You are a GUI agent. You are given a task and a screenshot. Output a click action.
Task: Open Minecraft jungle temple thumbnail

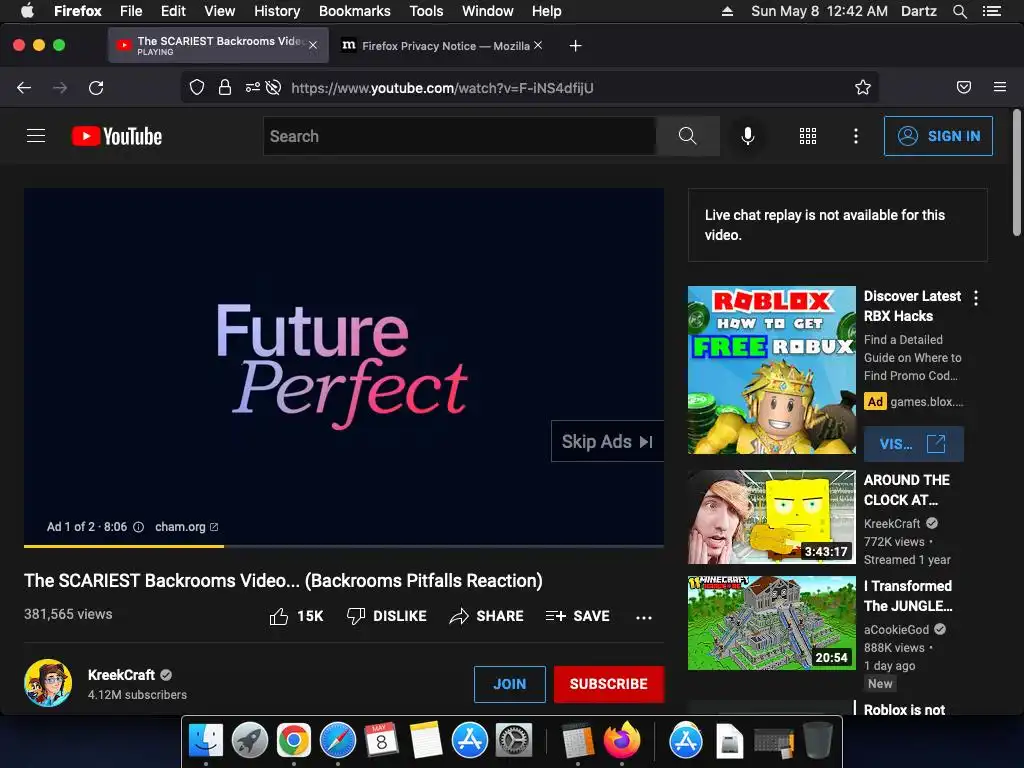tap(771, 622)
